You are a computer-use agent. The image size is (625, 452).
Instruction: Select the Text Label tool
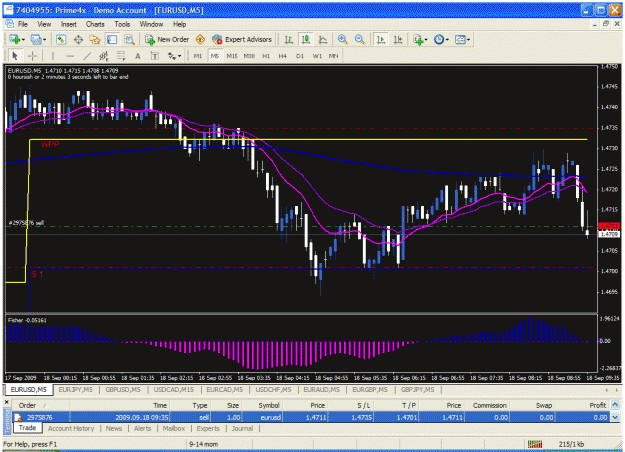click(155, 56)
